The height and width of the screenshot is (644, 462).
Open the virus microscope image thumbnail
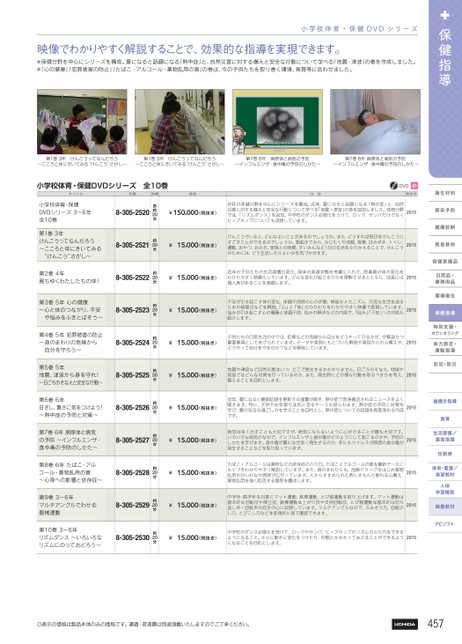pos(277,122)
